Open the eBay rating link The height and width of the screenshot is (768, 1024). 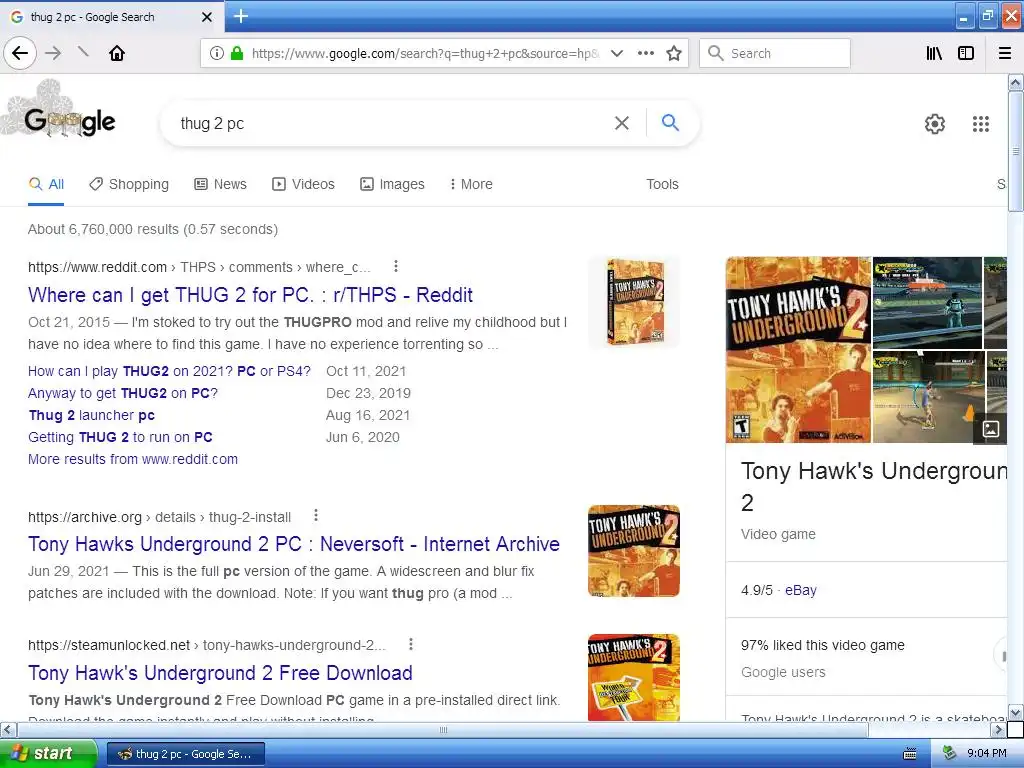801,590
